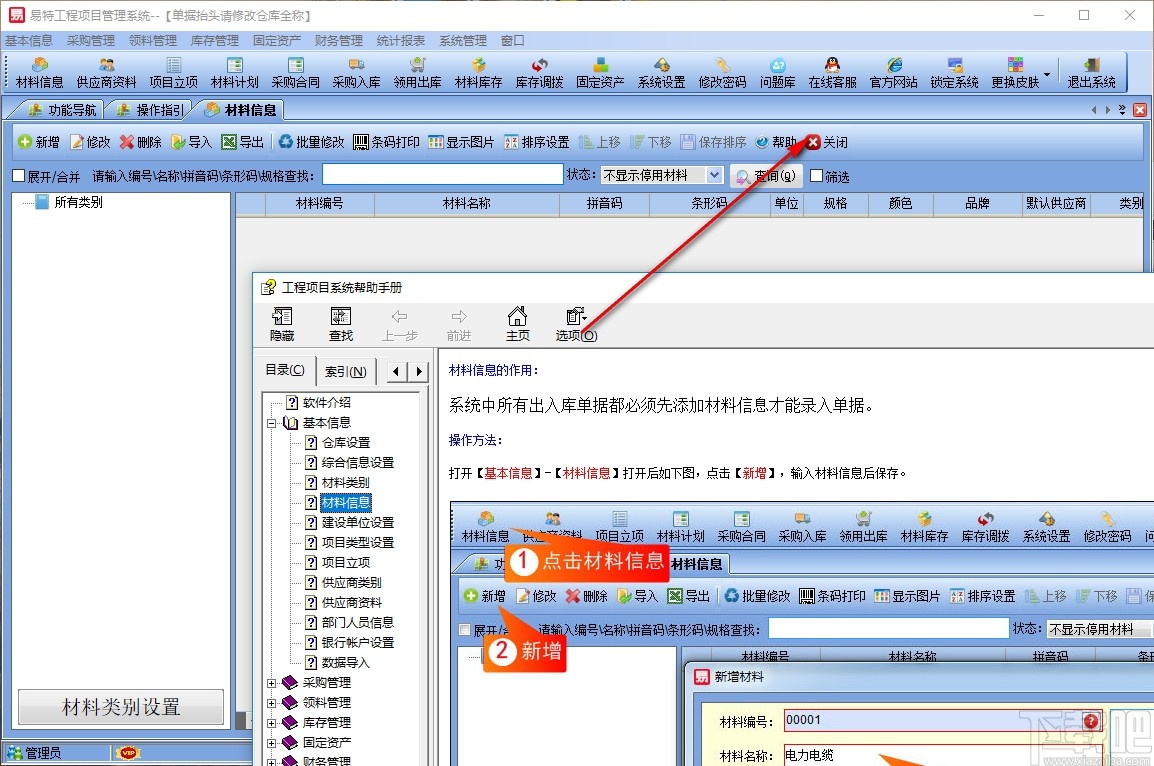
Task: Click the 锁定系统 lock icon
Action: pos(954,72)
